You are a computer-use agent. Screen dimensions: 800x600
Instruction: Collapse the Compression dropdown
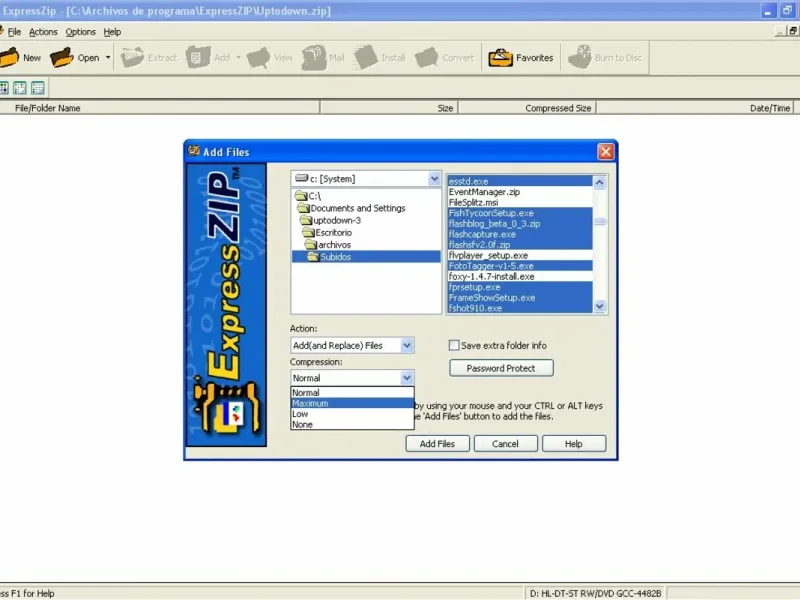coord(407,378)
